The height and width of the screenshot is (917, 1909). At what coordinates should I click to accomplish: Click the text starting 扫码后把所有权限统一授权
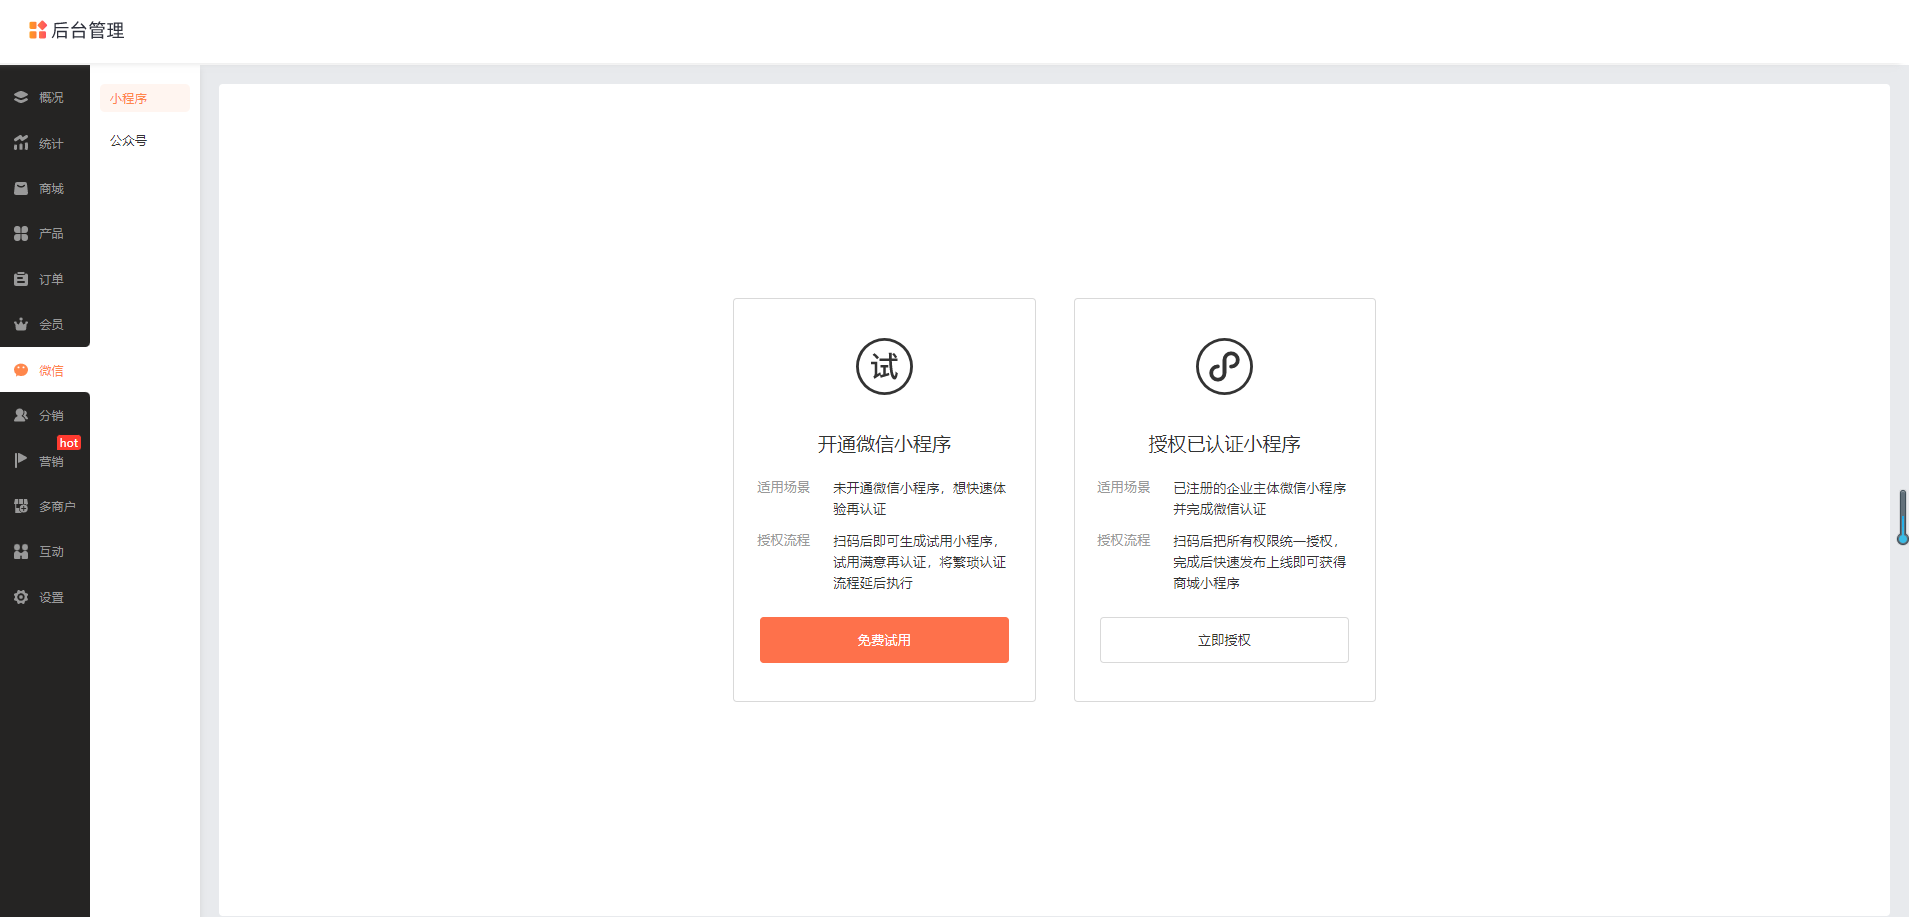(1259, 562)
